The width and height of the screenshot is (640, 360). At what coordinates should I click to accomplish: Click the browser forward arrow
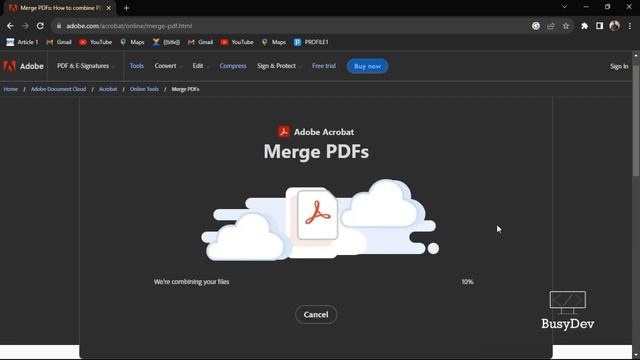25,26
